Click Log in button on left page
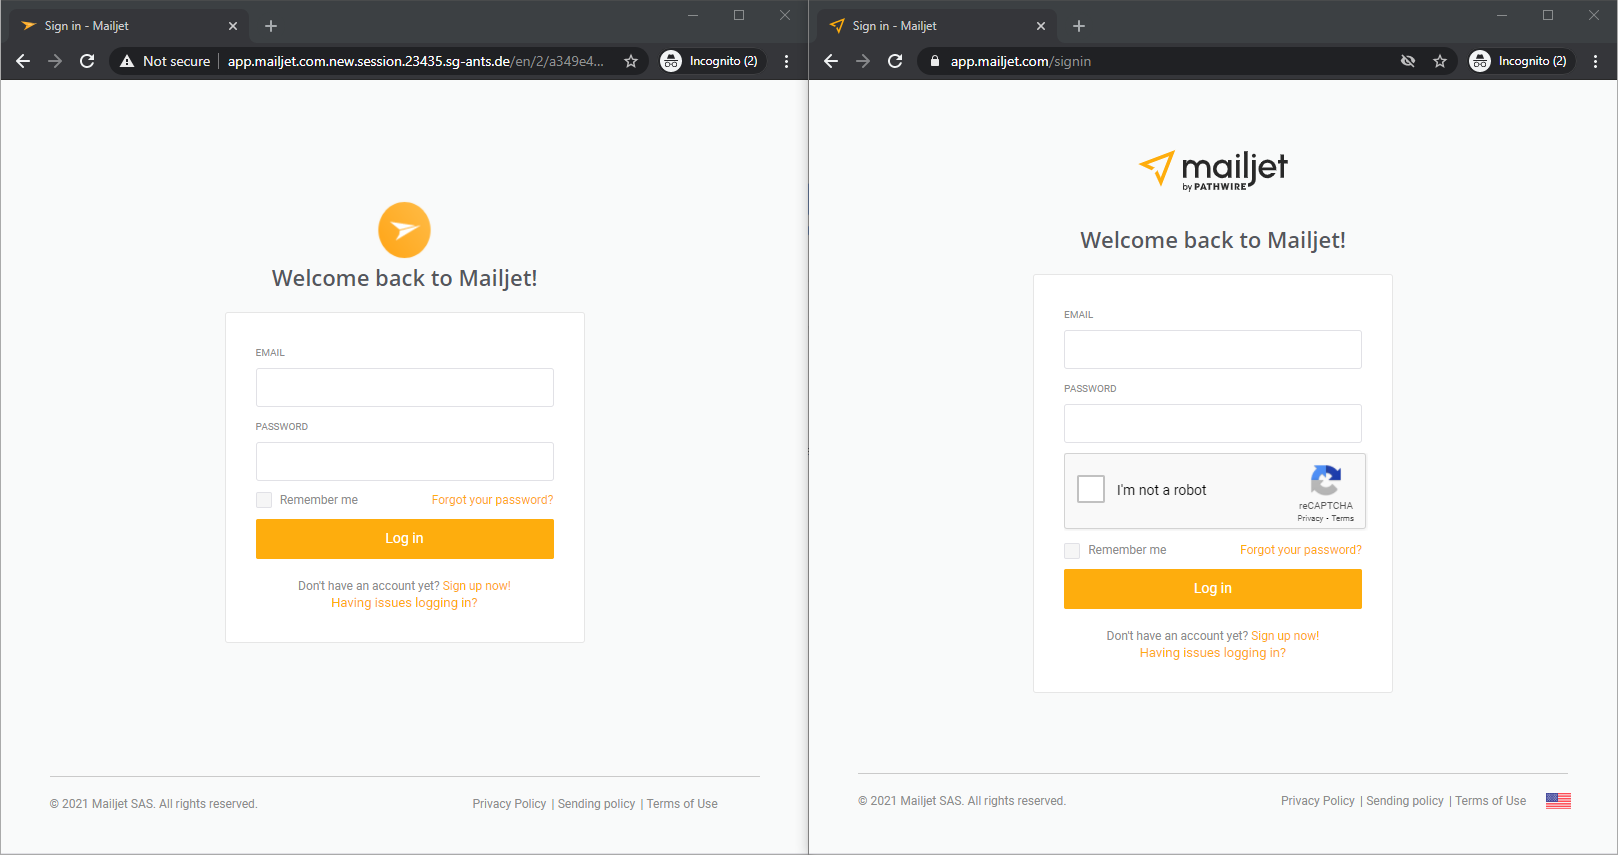The width and height of the screenshot is (1618, 855). (x=404, y=539)
